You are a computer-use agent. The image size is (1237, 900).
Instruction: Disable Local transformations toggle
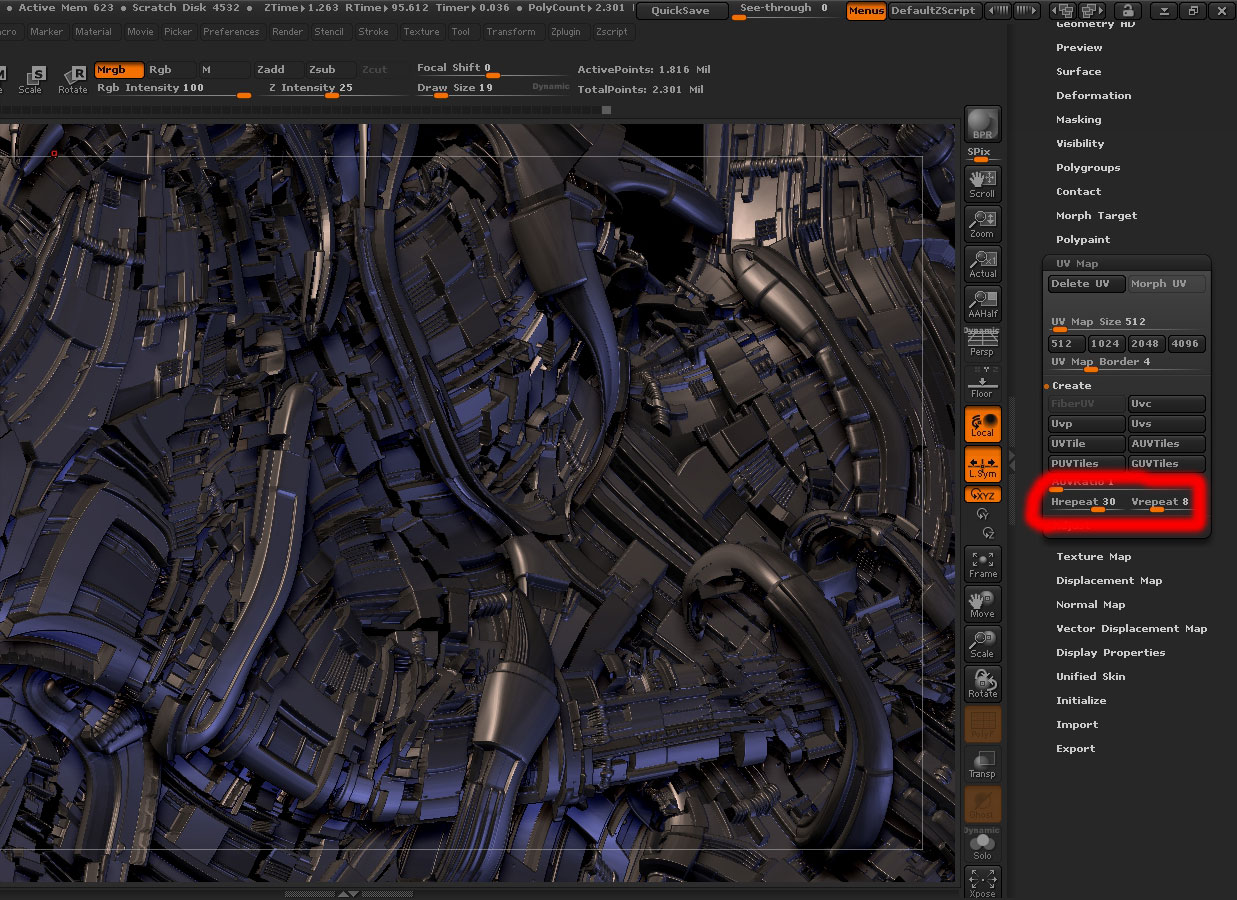pos(982,424)
